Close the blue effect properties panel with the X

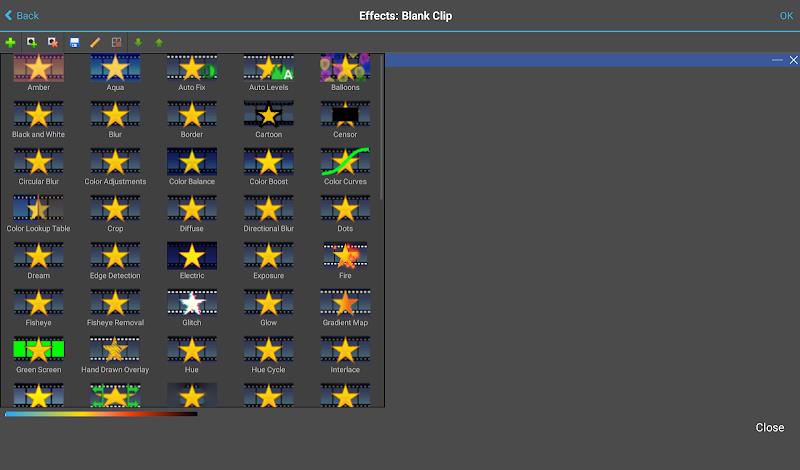(x=793, y=60)
